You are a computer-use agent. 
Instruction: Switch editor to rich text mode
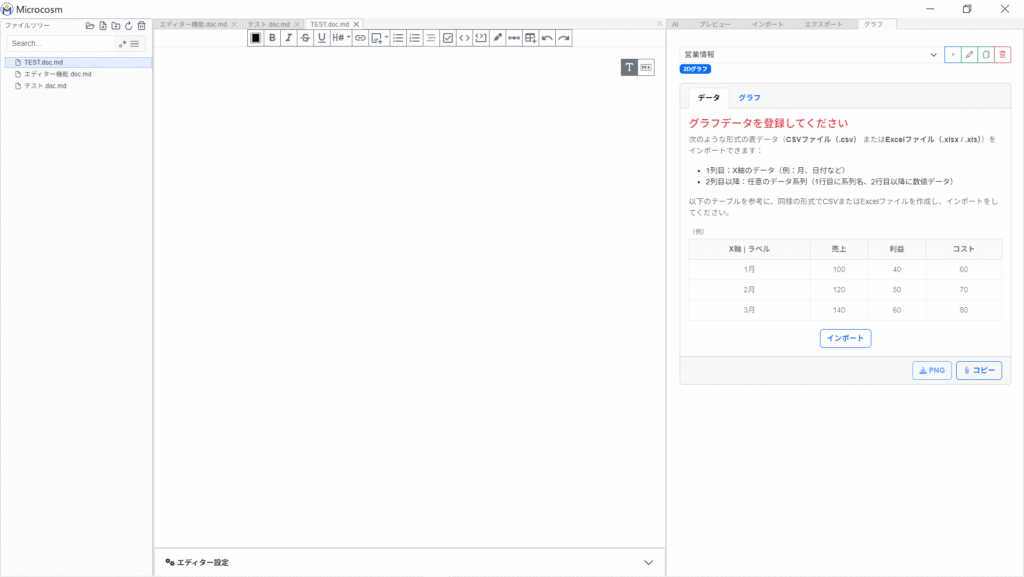[629, 67]
